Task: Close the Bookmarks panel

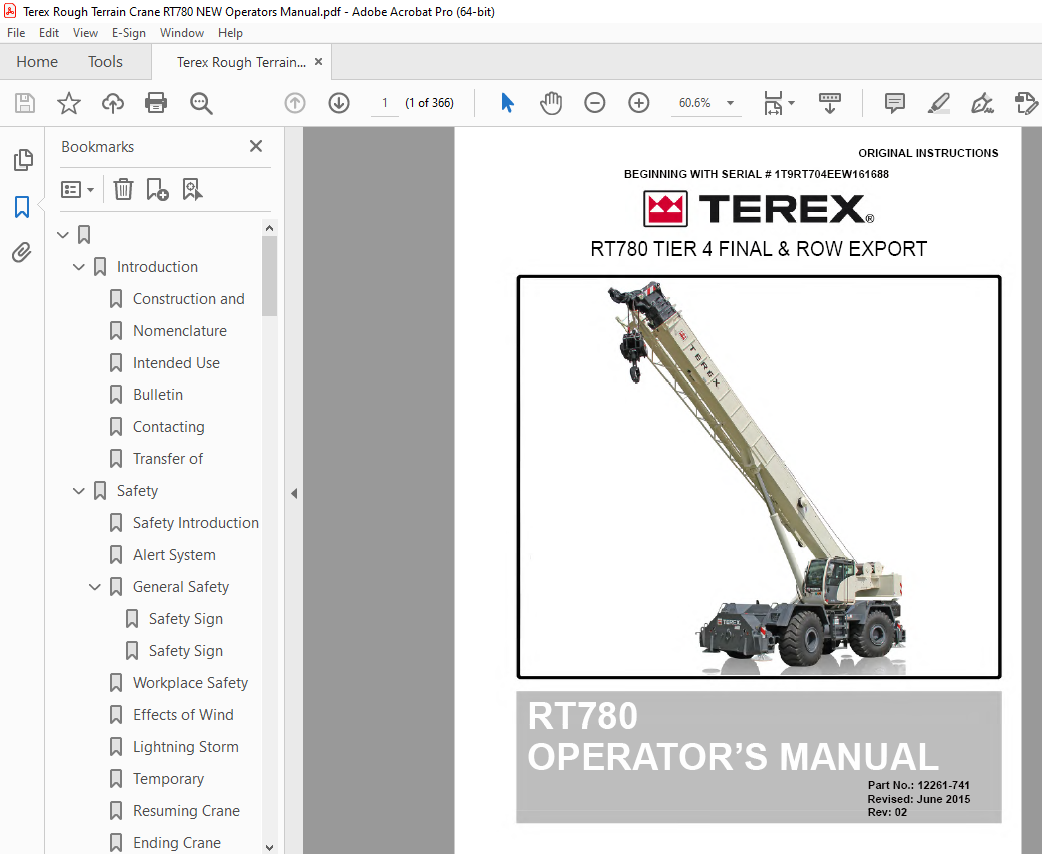Action: [x=256, y=146]
